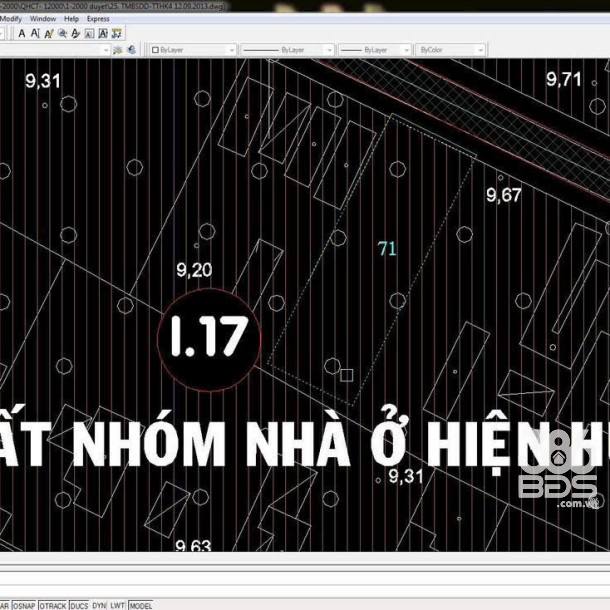610x610 pixels.
Task: Open the Text Style icon
Action: coord(75,33)
